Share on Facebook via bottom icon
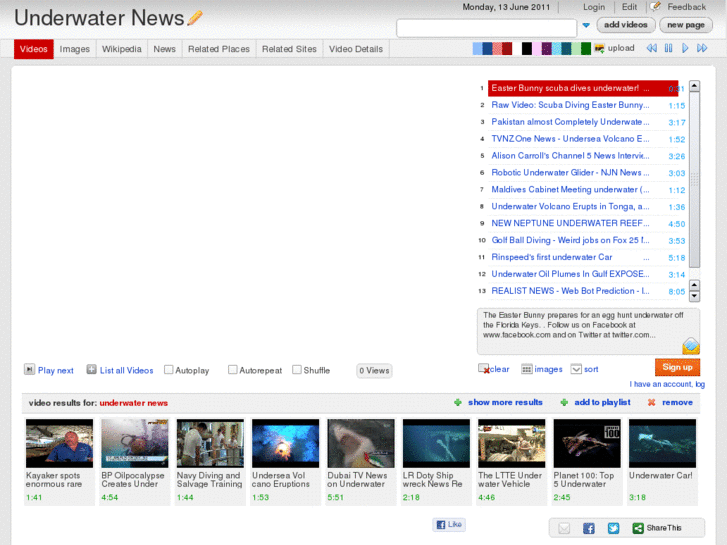The width and height of the screenshot is (727, 545). pyautogui.click(x=589, y=528)
